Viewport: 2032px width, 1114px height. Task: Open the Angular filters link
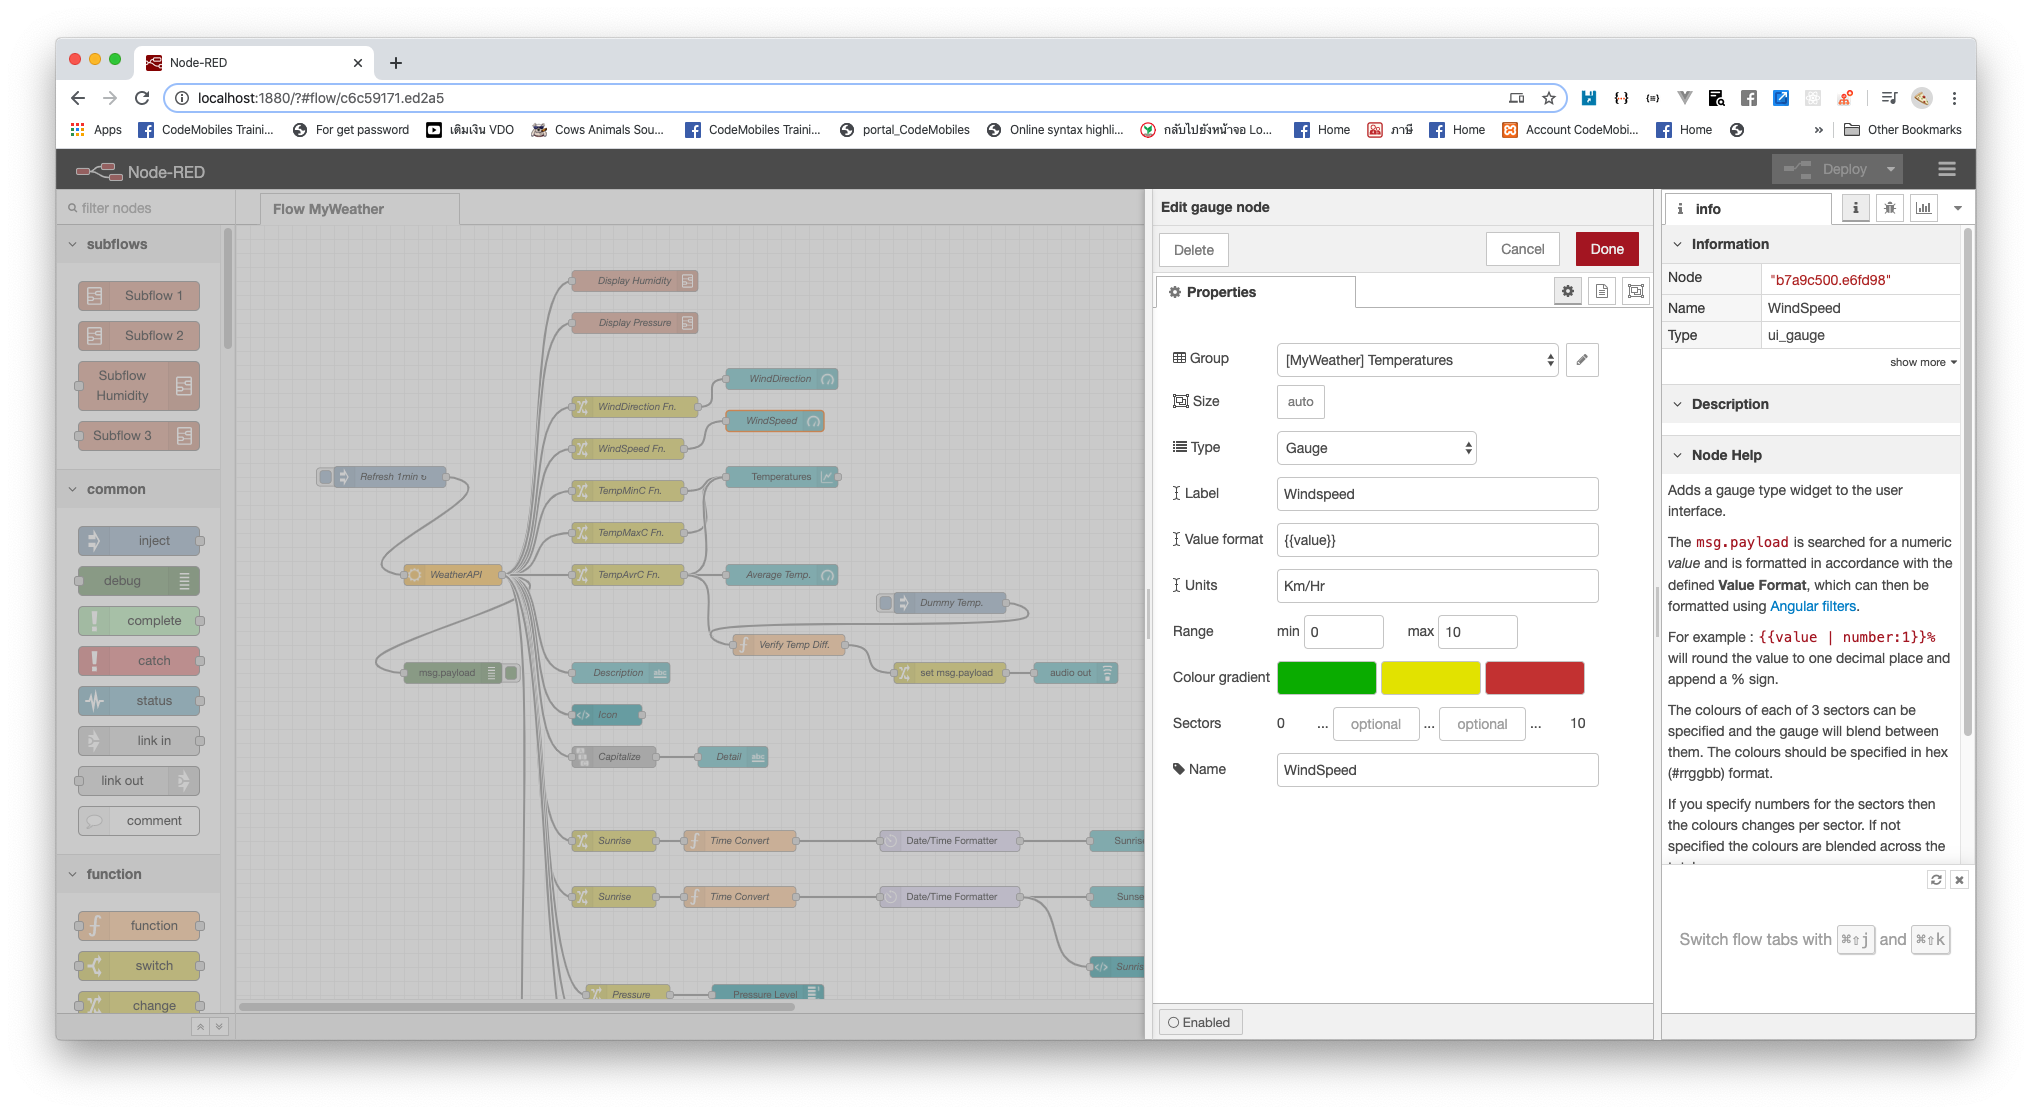tap(1812, 606)
